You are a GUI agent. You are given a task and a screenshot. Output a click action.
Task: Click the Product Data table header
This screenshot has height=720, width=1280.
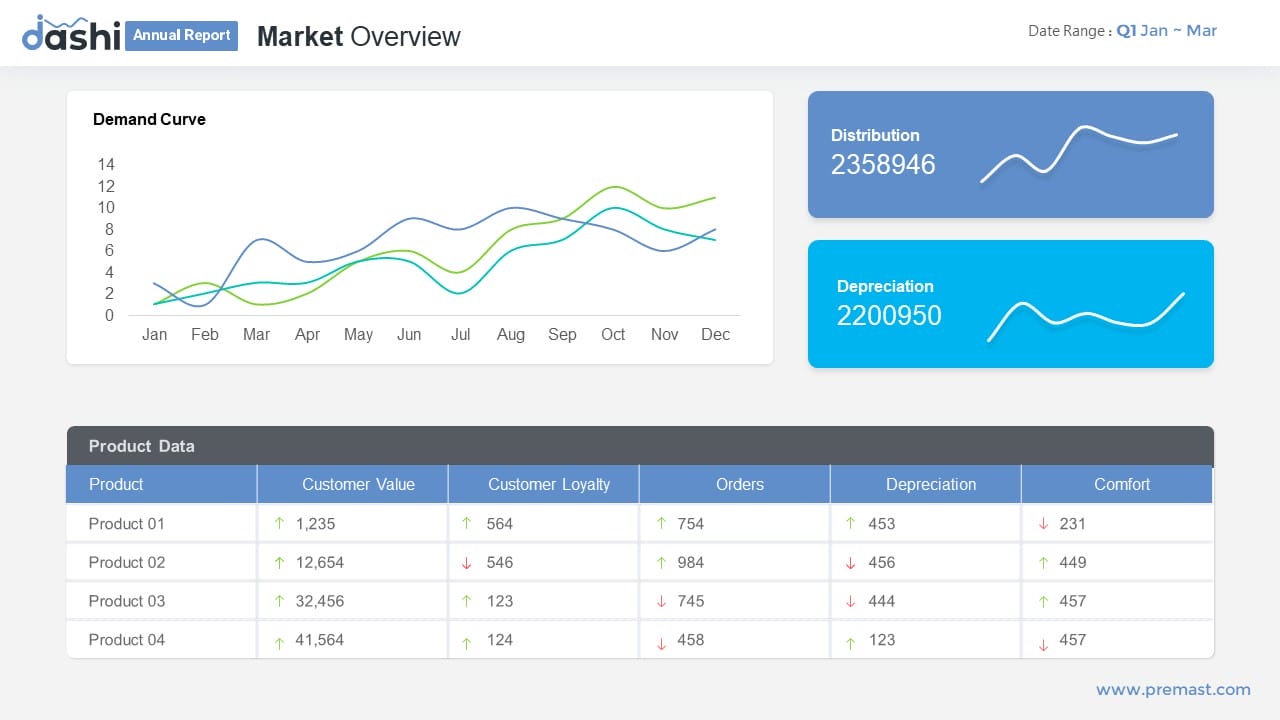pyautogui.click(x=640, y=446)
